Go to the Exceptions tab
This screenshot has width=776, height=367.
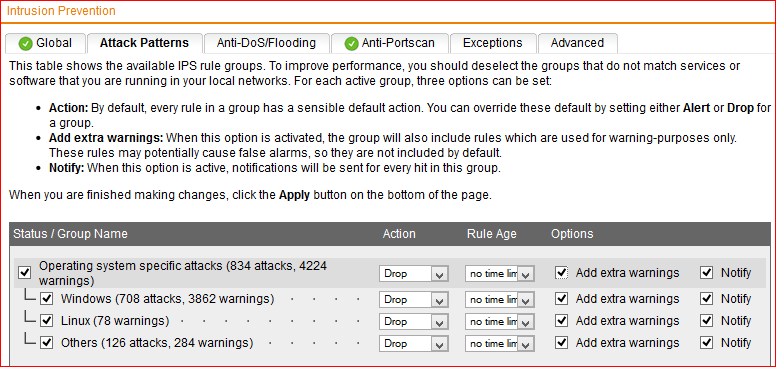click(492, 44)
